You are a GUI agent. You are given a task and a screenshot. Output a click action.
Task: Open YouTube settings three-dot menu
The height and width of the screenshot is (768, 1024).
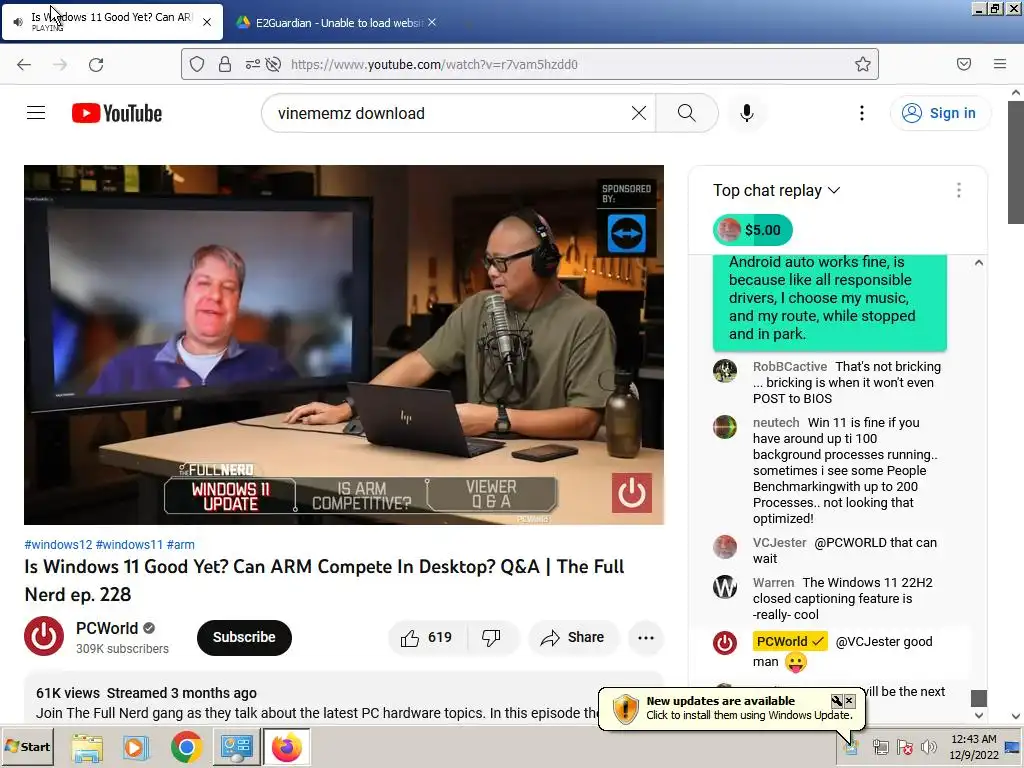pyautogui.click(x=861, y=113)
